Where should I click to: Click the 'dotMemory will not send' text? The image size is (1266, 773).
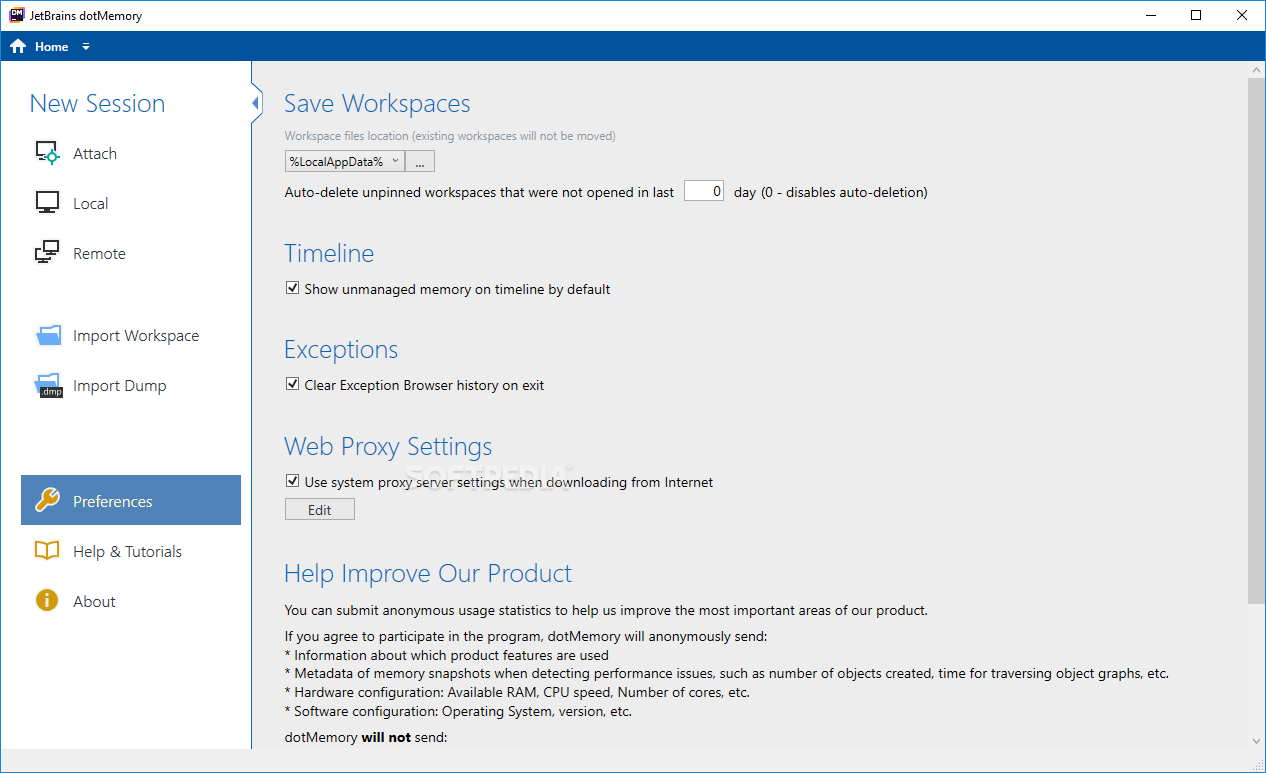pyautogui.click(x=366, y=737)
